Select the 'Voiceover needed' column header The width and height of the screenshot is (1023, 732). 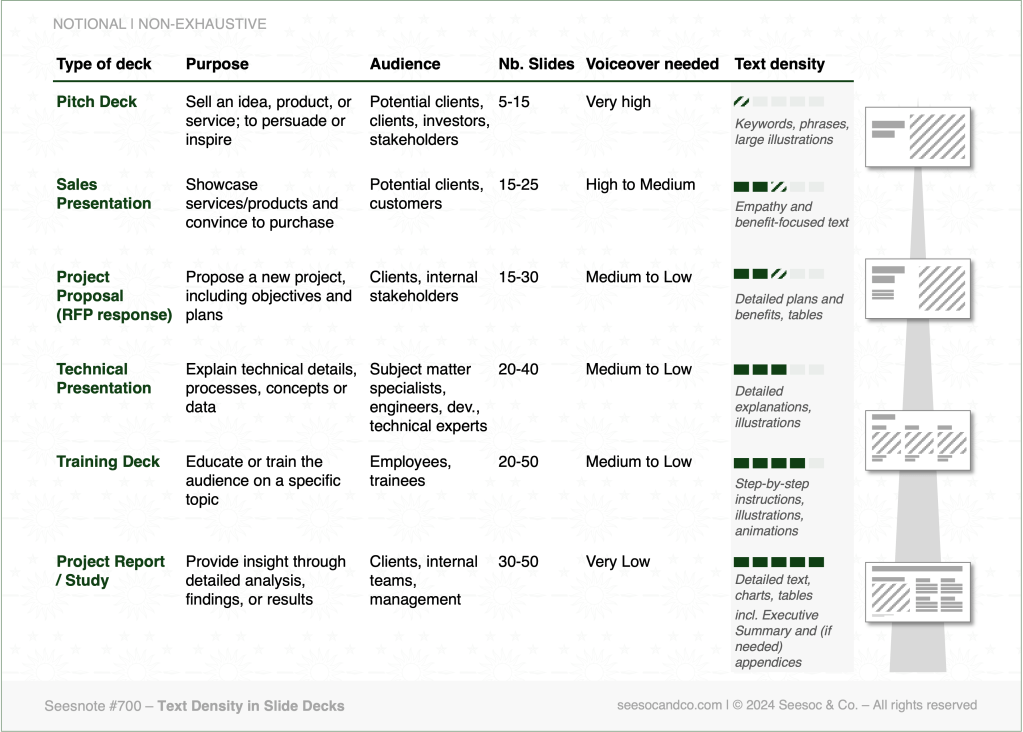pyautogui.click(x=652, y=64)
